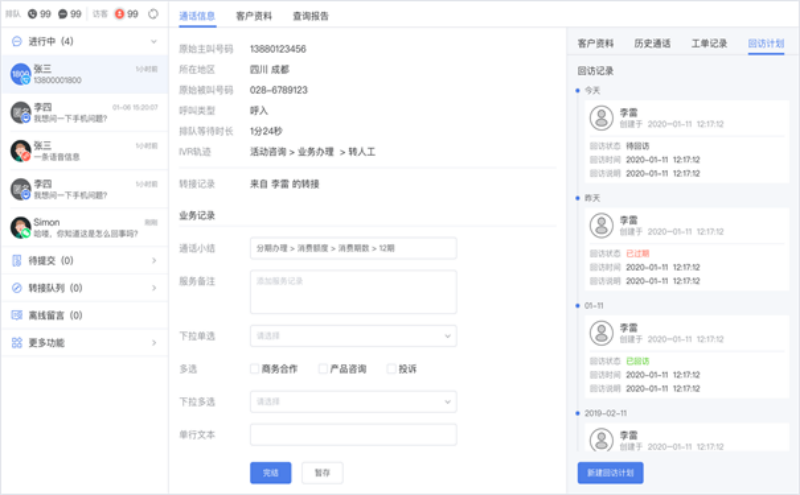Click the refresh icon in top bar
The width and height of the screenshot is (800, 495).
point(153,14)
